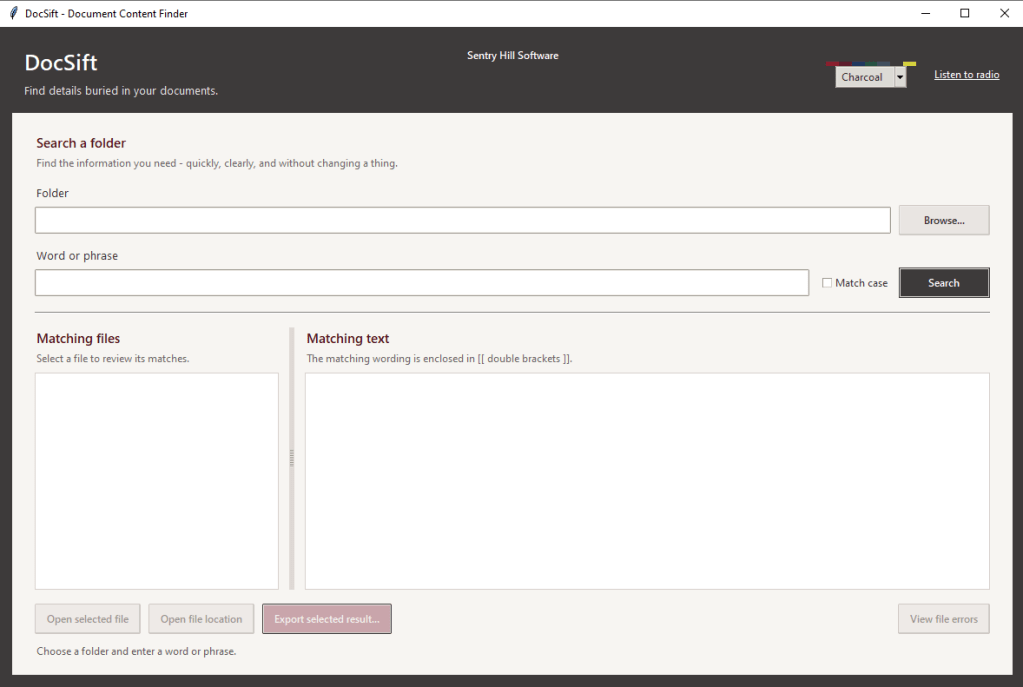Click Open file location button
Viewport: 1023px width, 687px height.
201,618
